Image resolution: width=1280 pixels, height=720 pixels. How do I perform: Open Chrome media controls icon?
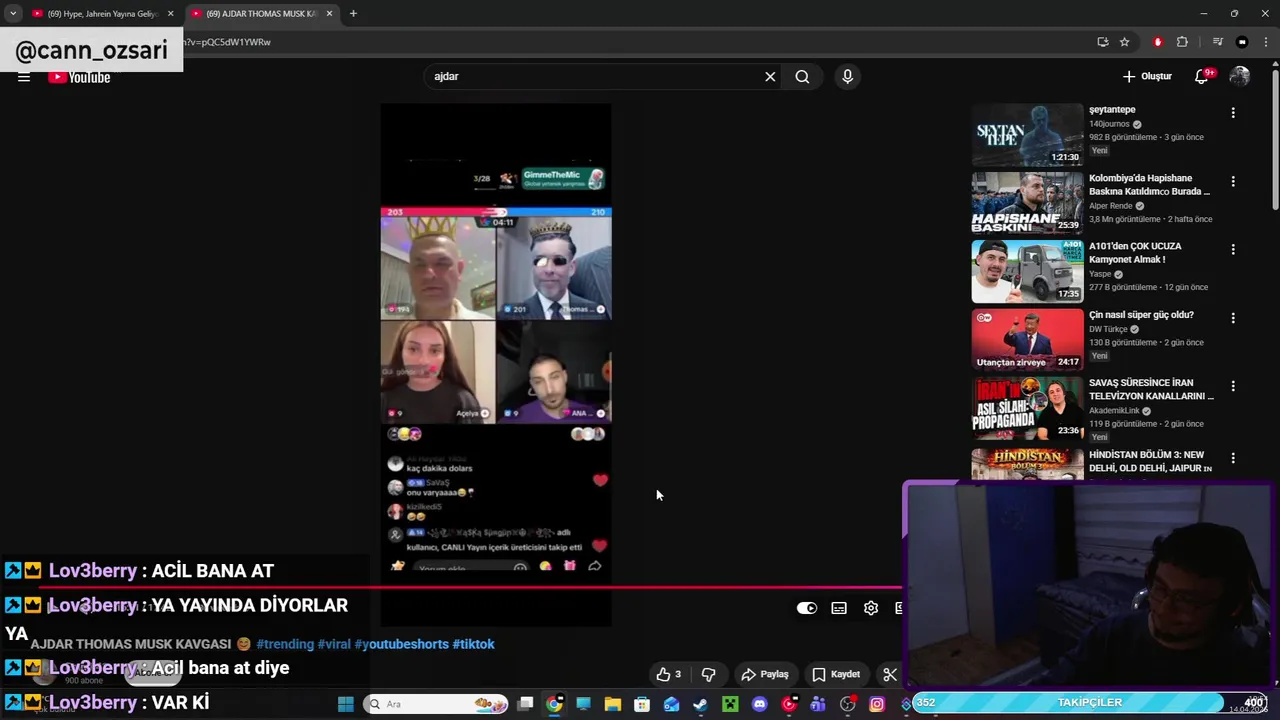coord(1217,42)
